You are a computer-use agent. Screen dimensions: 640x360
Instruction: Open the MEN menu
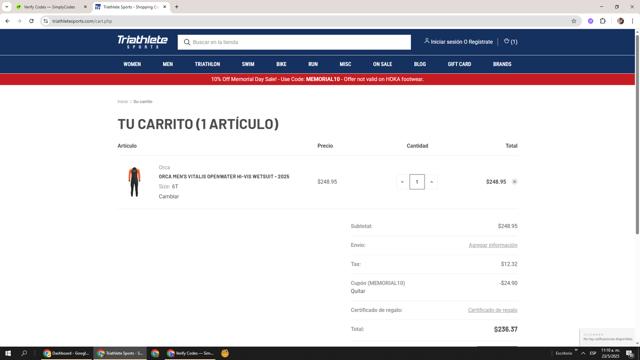pyautogui.click(x=168, y=64)
